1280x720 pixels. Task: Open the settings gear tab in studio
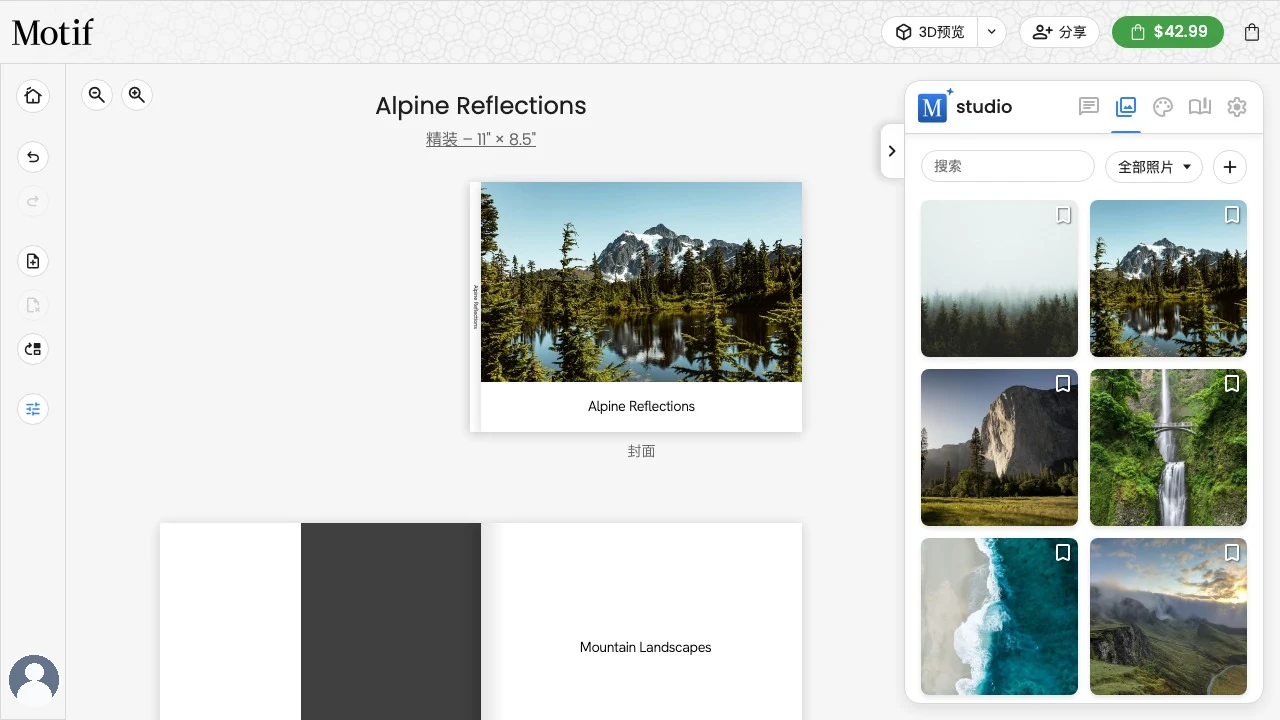pyautogui.click(x=1237, y=107)
